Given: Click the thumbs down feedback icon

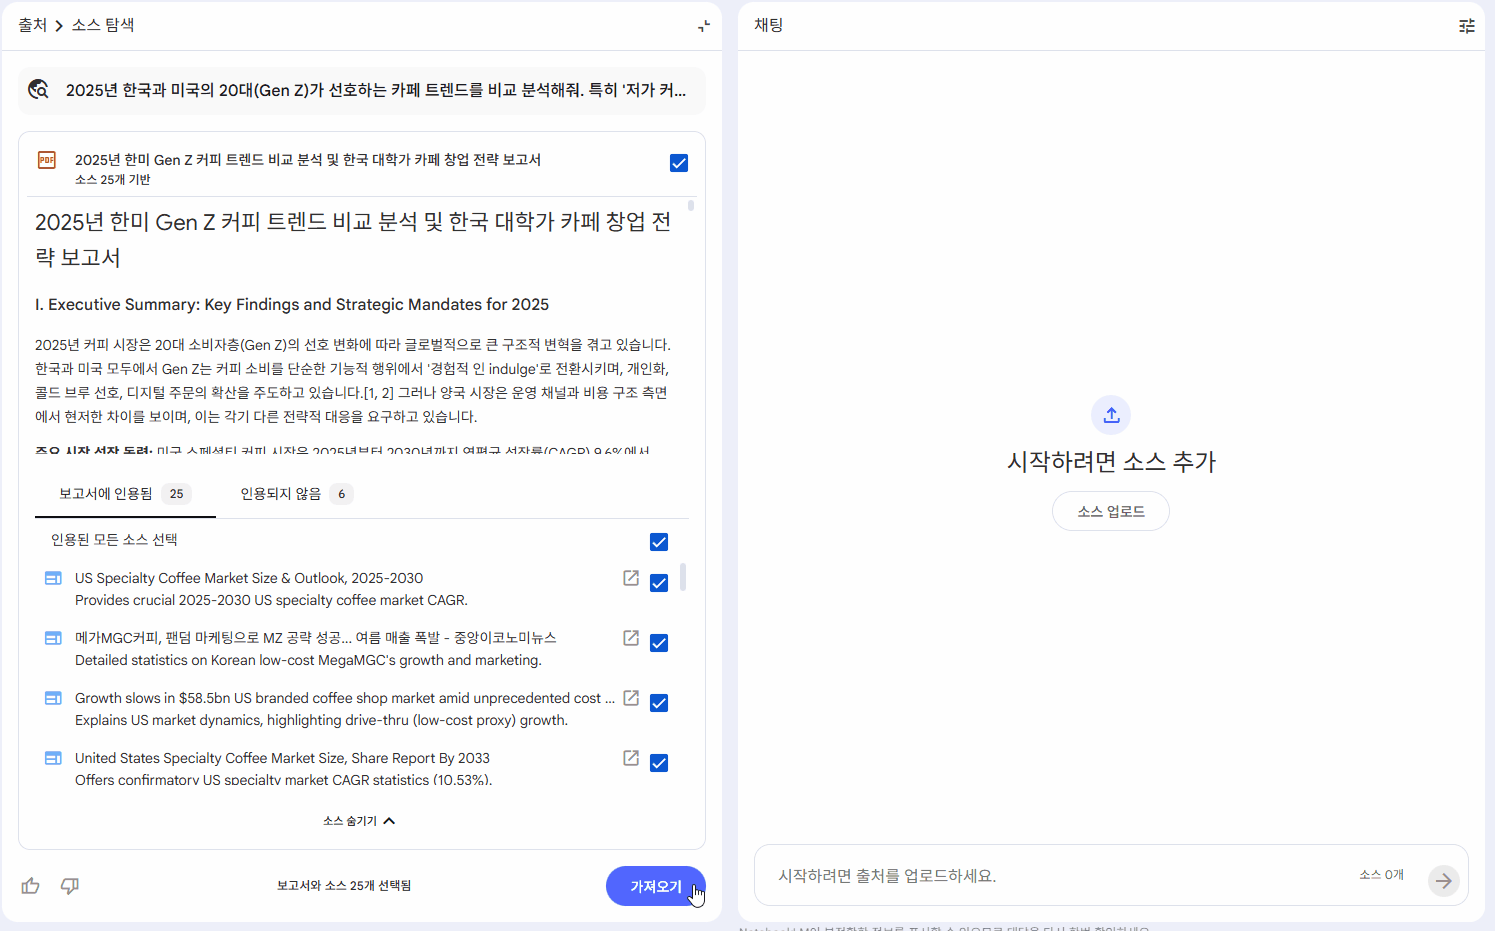Looking at the screenshot, I should 69,886.
